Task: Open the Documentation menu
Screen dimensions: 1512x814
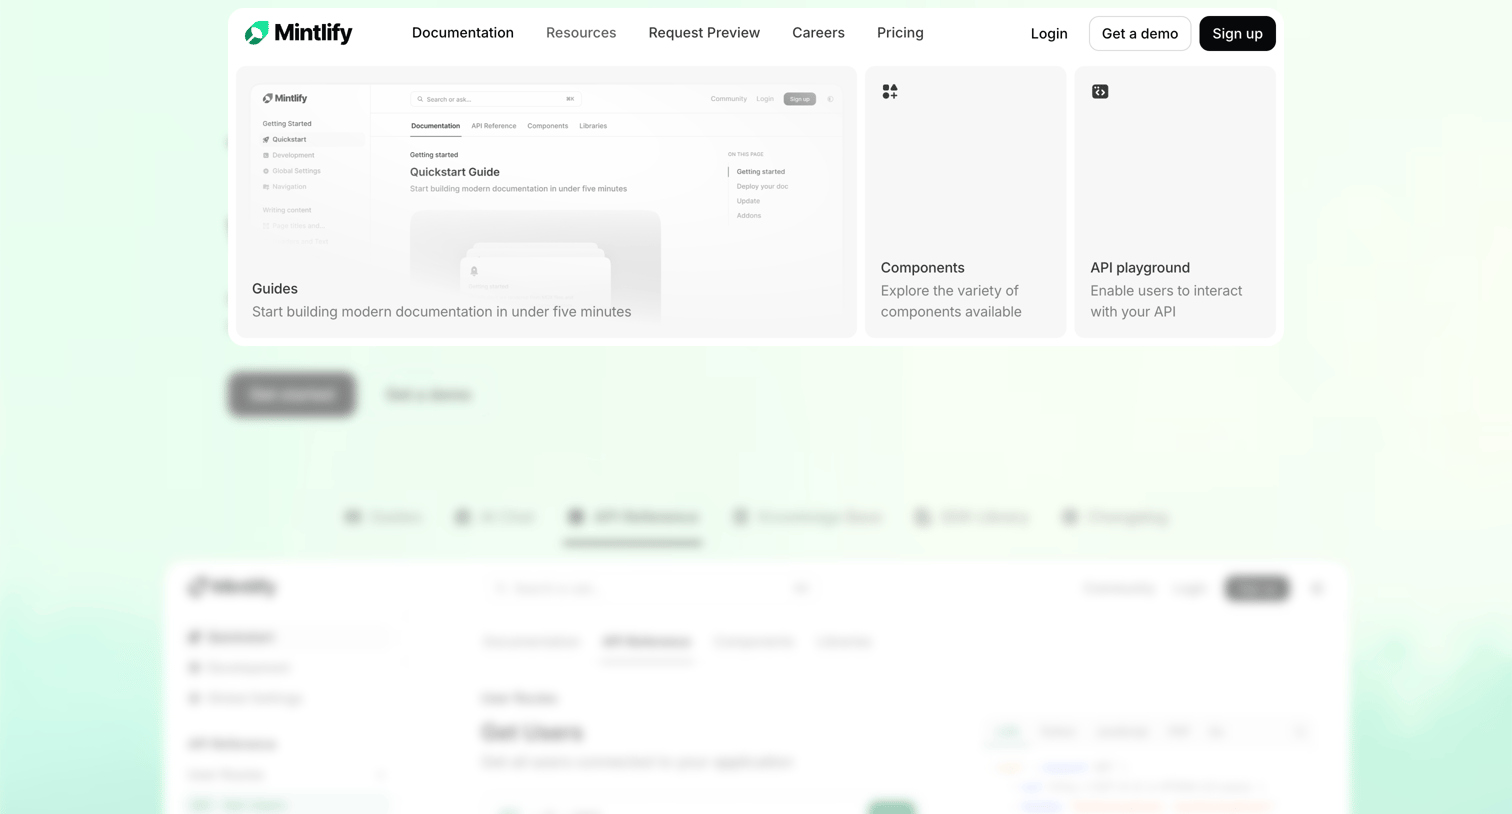Action: coord(463,33)
